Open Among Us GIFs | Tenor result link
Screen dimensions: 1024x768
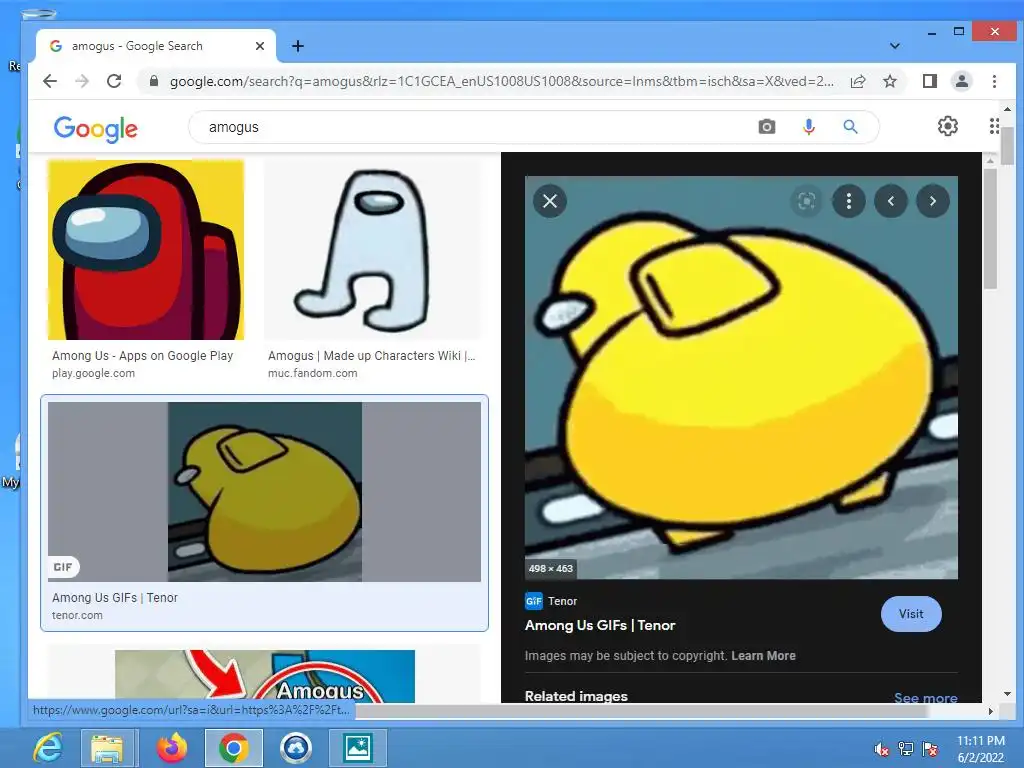point(115,598)
